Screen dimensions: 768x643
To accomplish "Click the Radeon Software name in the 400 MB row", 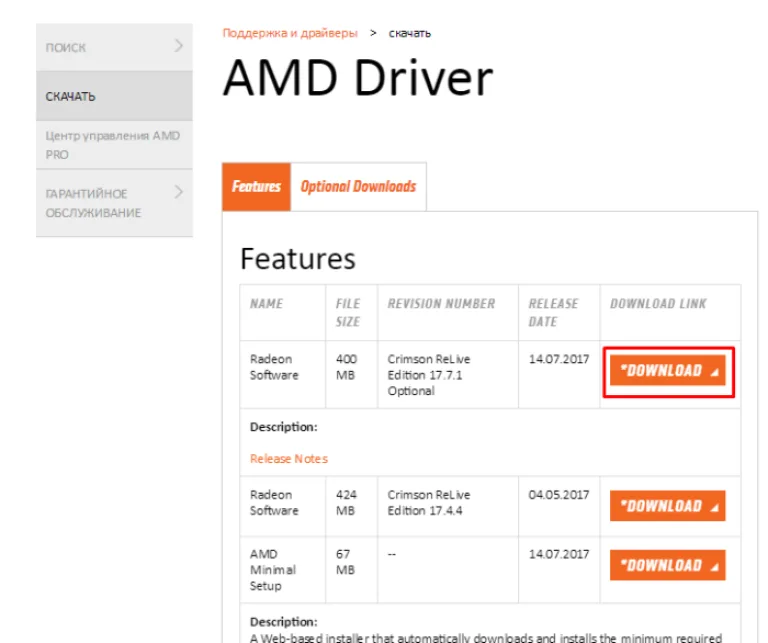I will click(274, 367).
